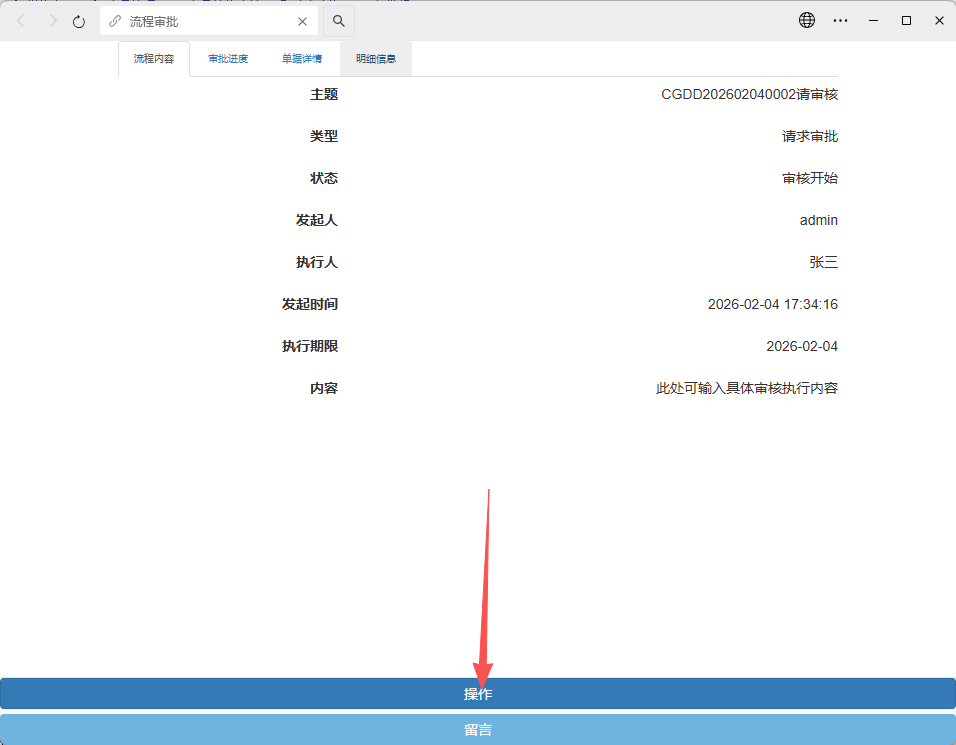
Task: Click the 留言 button at the bottom
Action: (x=478, y=730)
